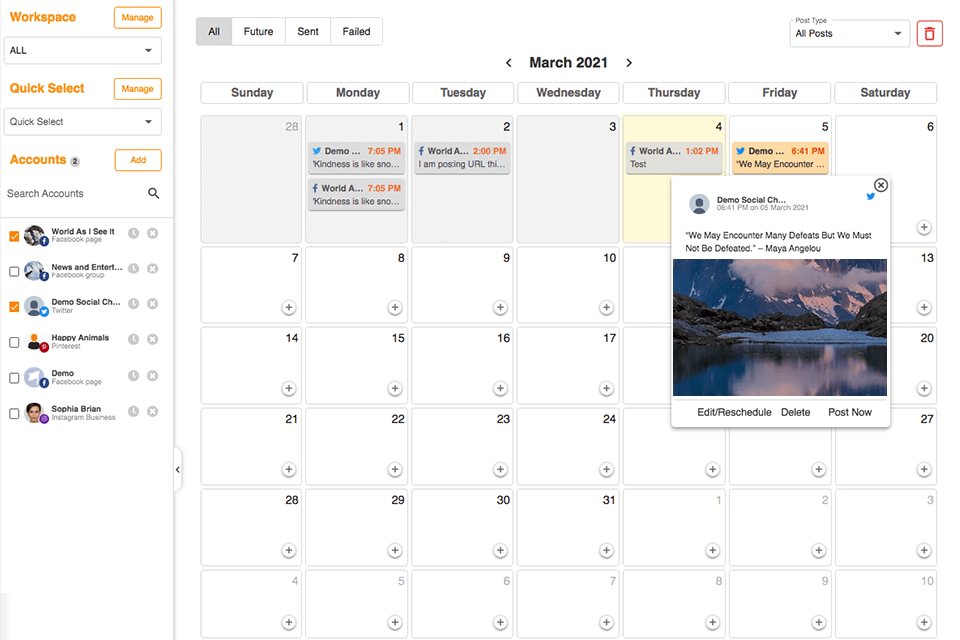Add post on March 24
The height and width of the screenshot is (640, 960).
[606, 469]
